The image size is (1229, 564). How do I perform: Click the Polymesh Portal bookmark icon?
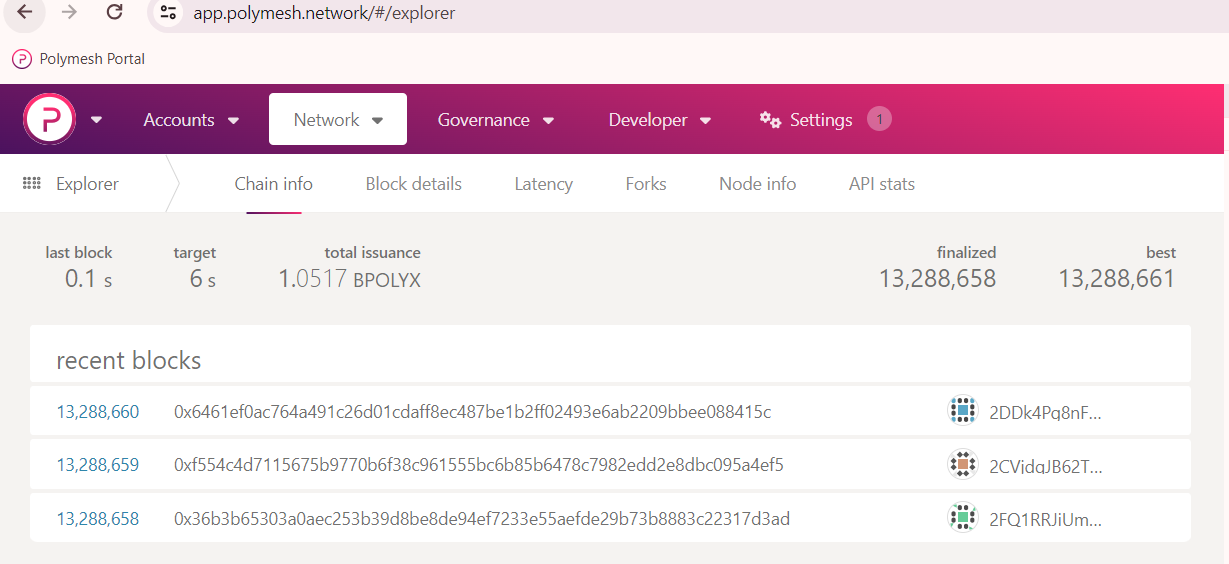[x=22, y=59]
